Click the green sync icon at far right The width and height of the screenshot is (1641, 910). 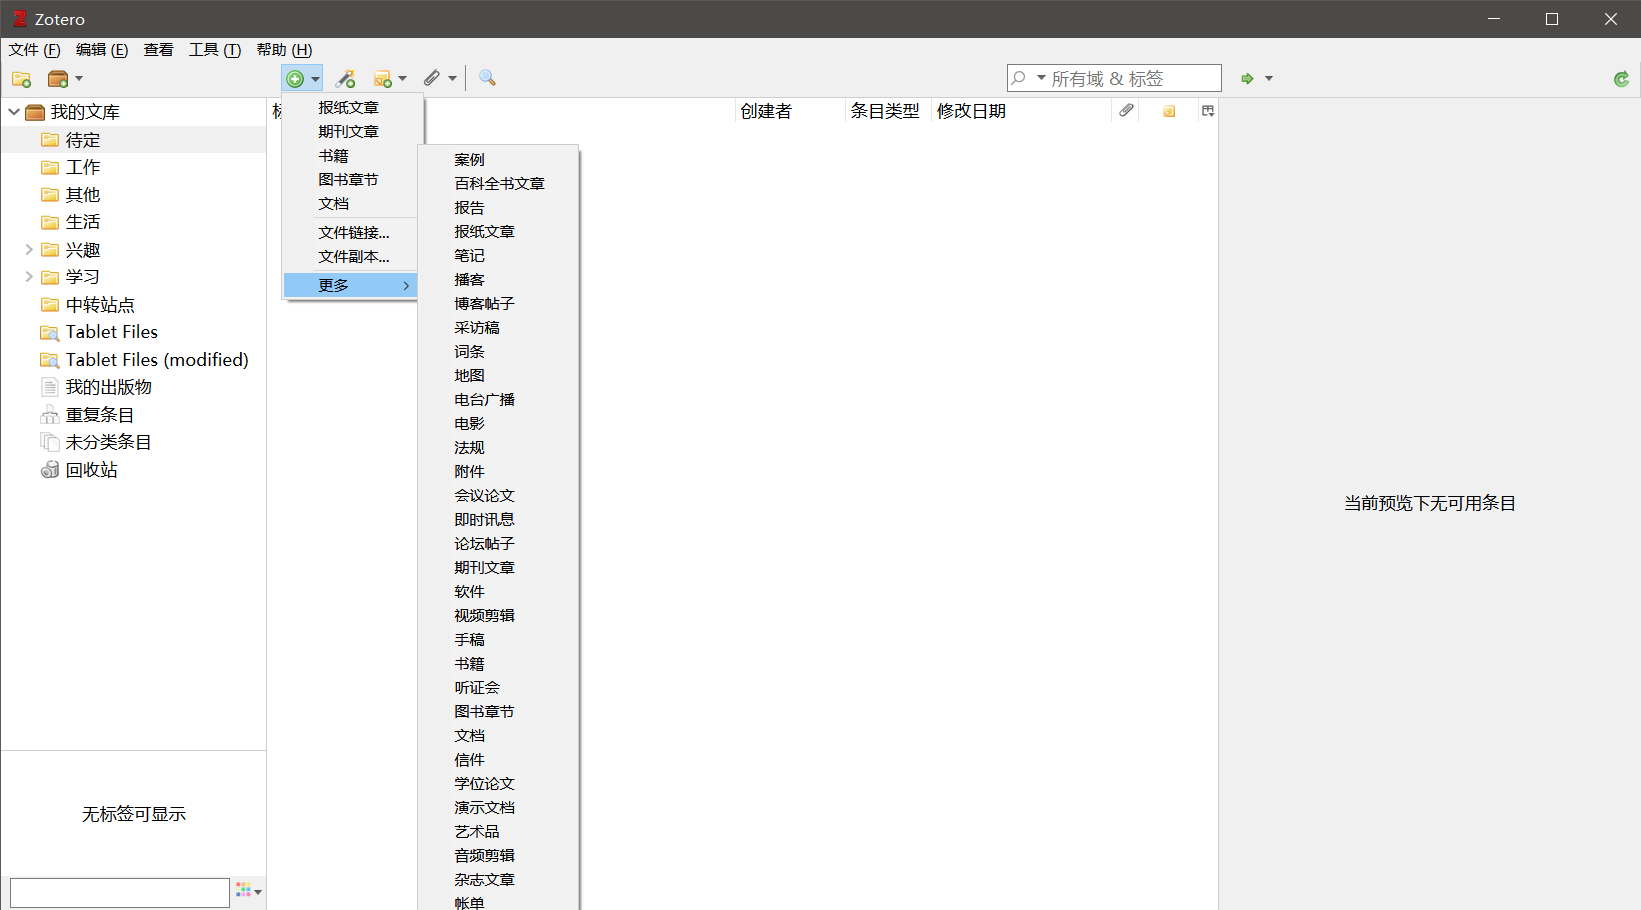(1621, 79)
